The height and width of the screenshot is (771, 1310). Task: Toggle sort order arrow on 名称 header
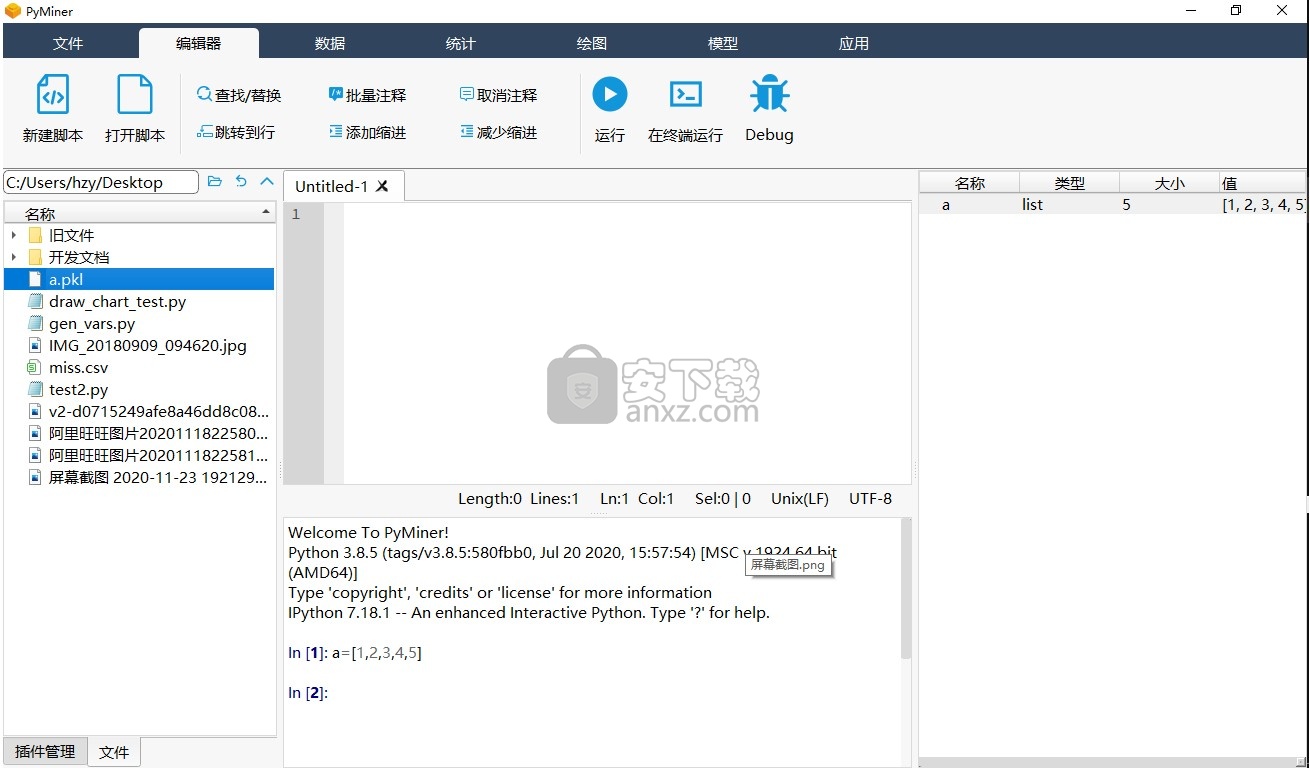(x=266, y=212)
